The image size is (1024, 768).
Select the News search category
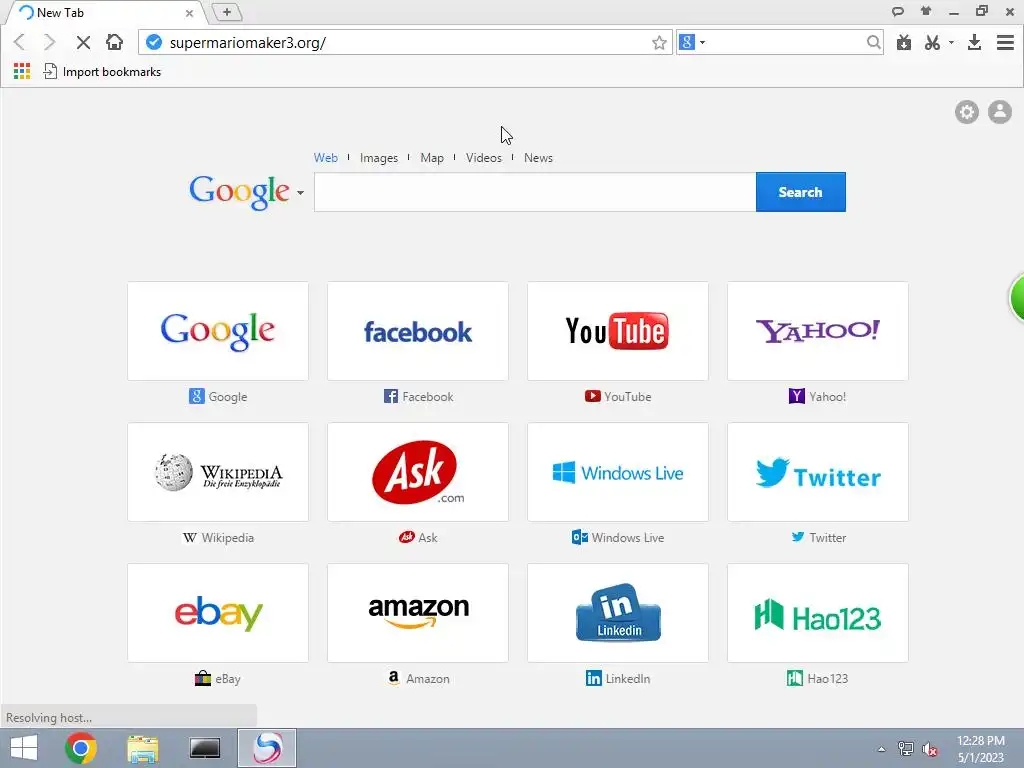click(538, 157)
